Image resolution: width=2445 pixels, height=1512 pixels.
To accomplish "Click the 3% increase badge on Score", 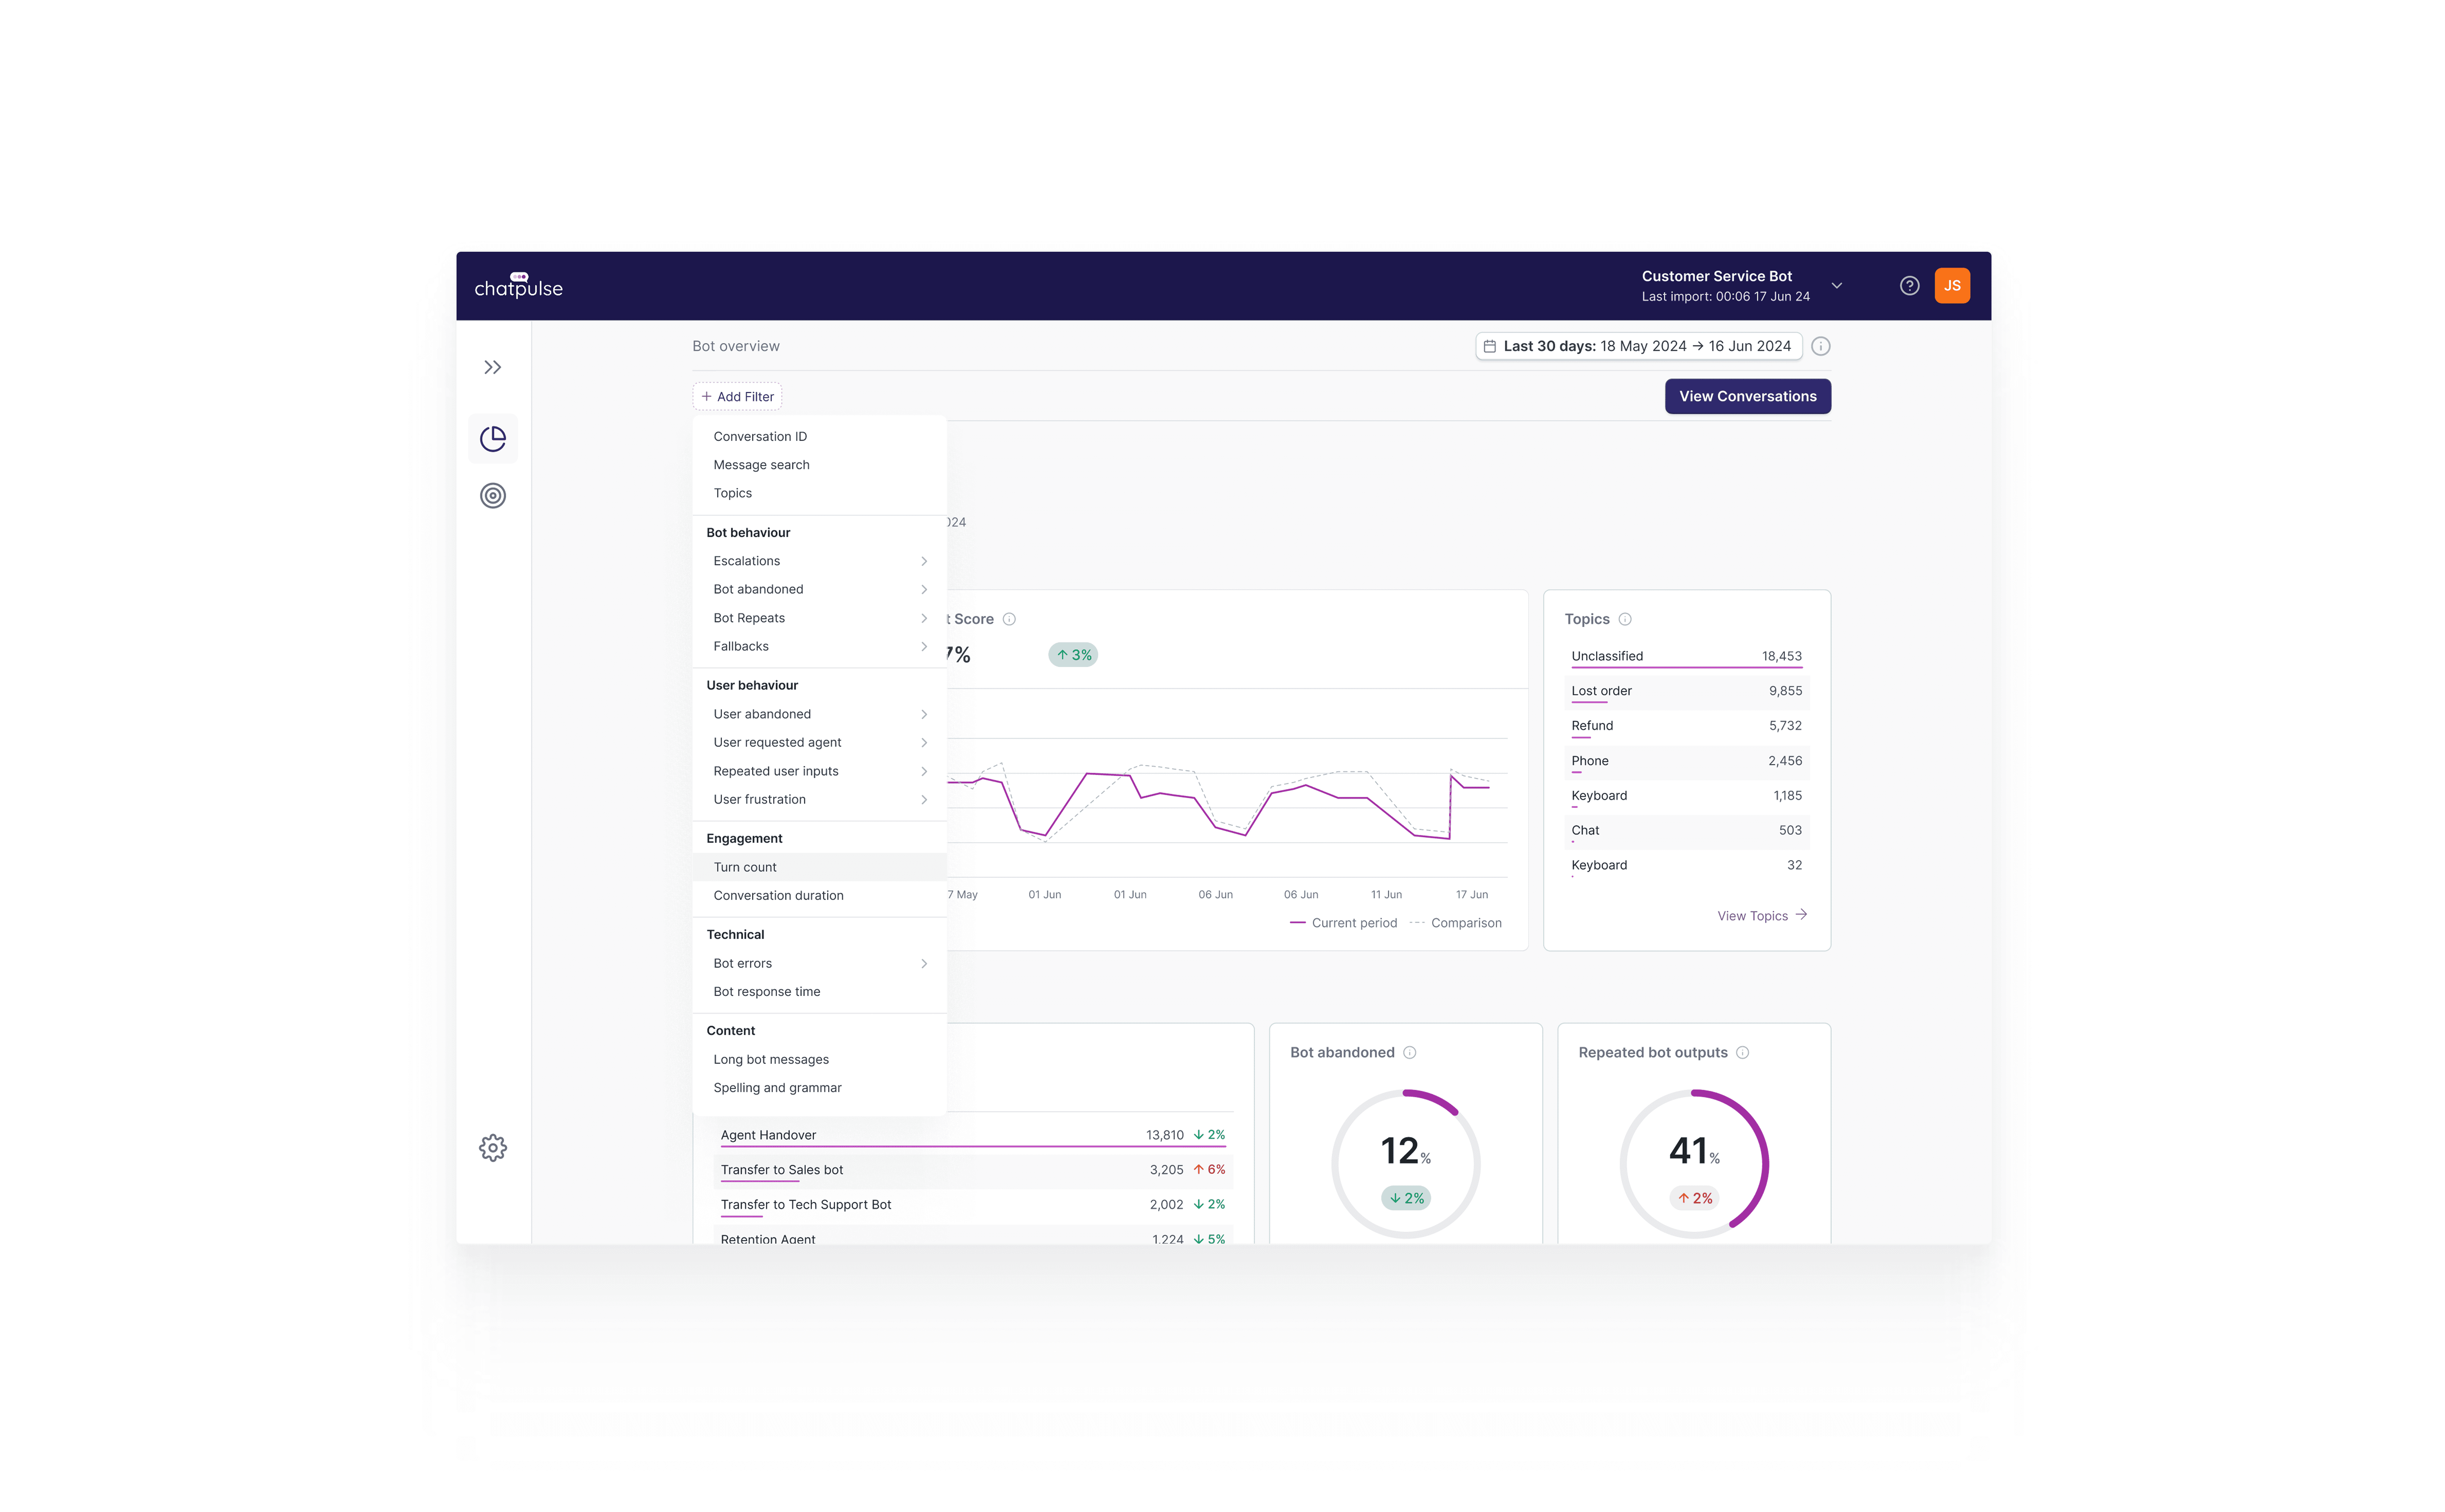I will 1073,655.
